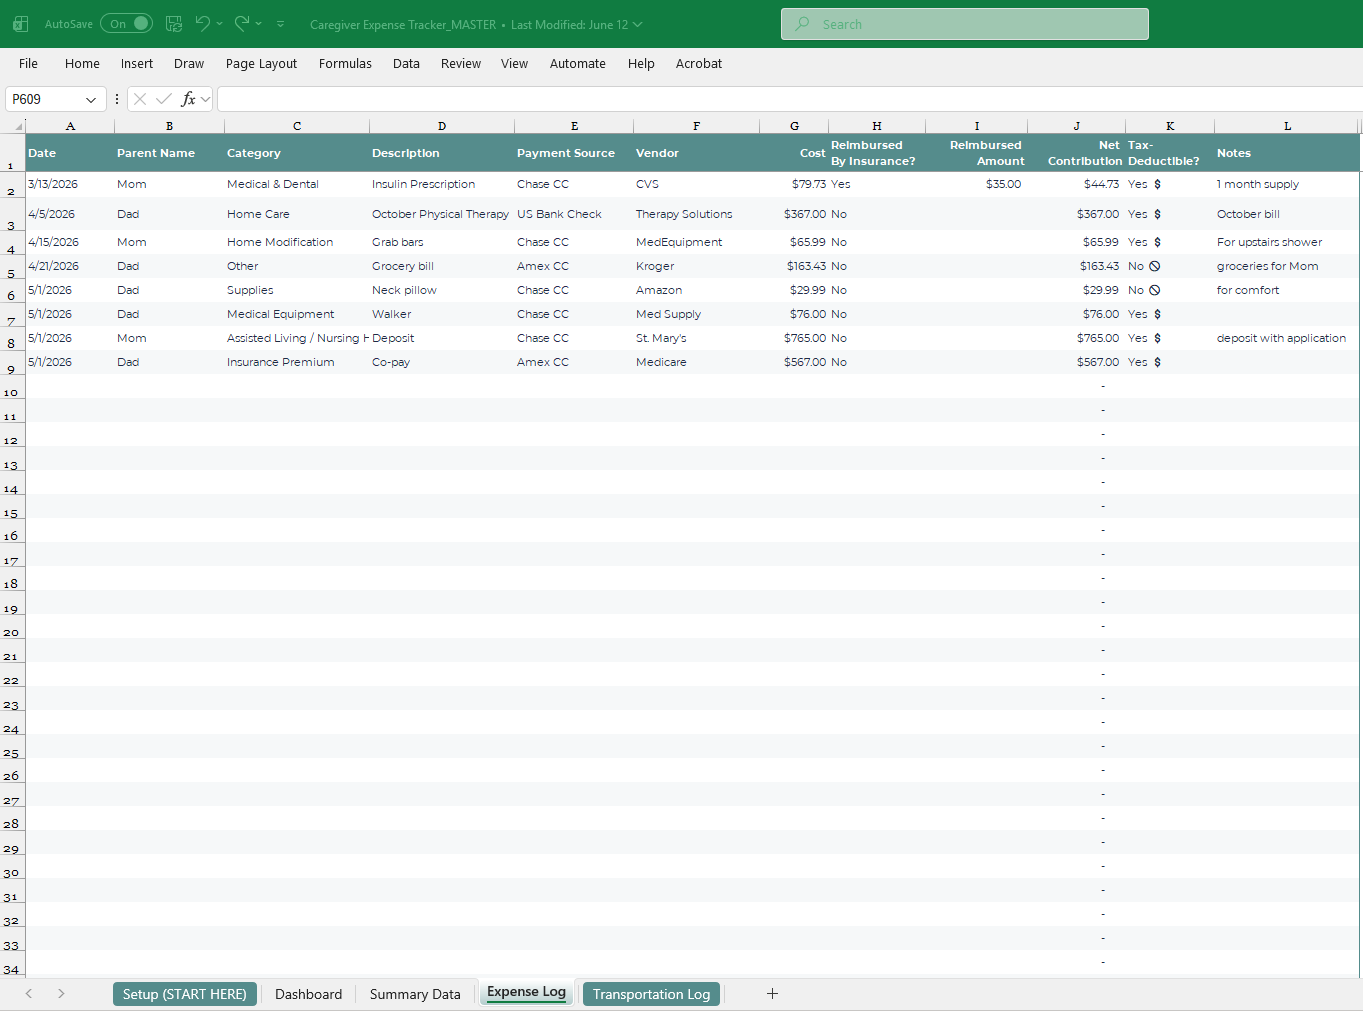Viewport: 1363px width, 1011px height.
Task: Open the Page Layout tab
Action: (x=261, y=64)
